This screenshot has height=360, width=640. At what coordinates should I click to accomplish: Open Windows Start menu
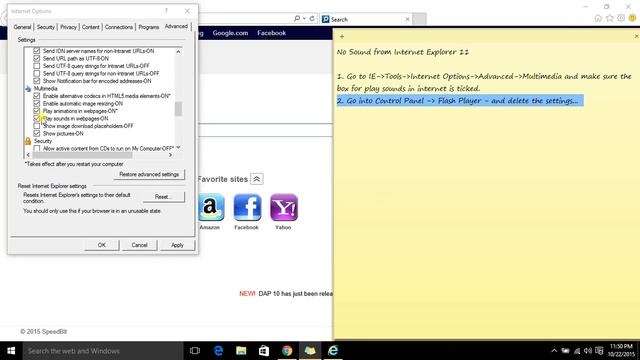click(x=11, y=351)
